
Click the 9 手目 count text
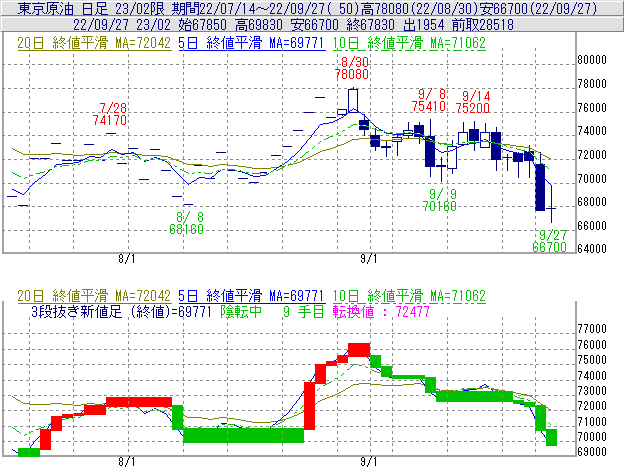304,311
